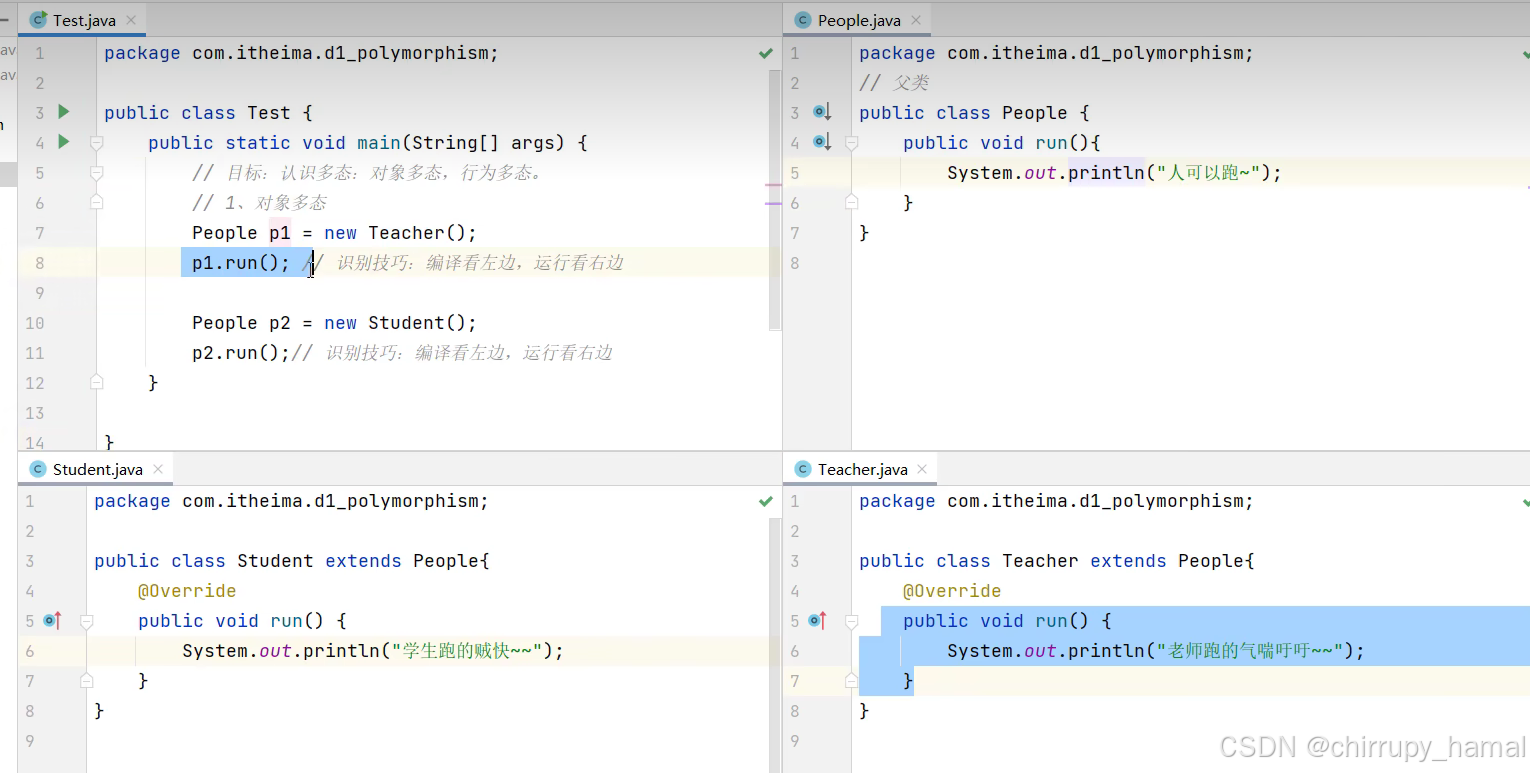Click the '// 父类' comment in People.java
The width and height of the screenshot is (1530, 773).
point(894,83)
